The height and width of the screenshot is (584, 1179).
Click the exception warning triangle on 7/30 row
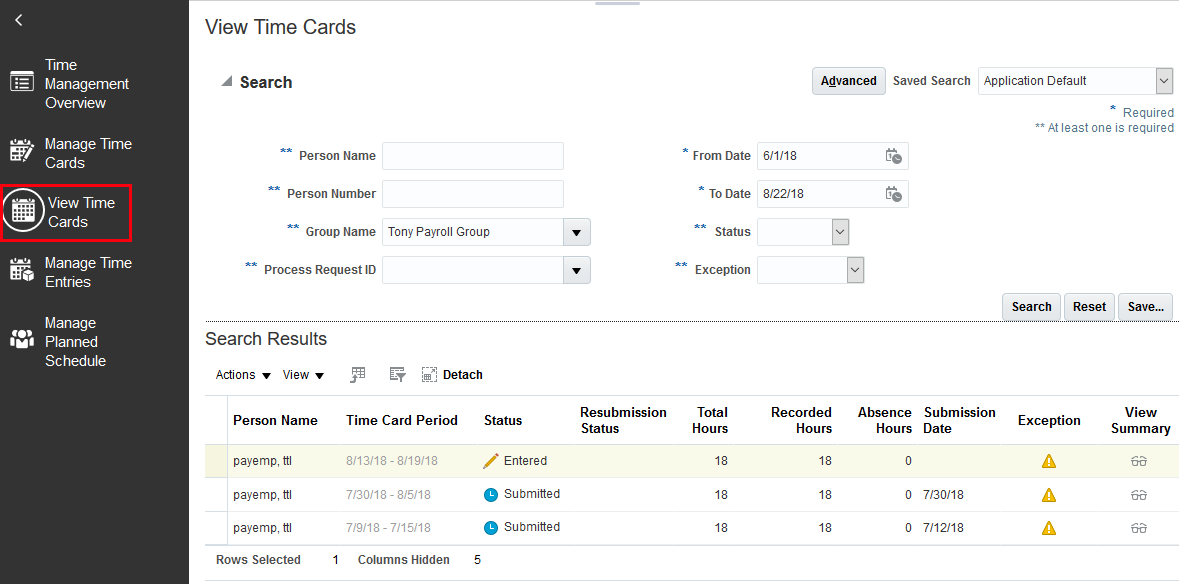pyautogui.click(x=1048, y=494)
